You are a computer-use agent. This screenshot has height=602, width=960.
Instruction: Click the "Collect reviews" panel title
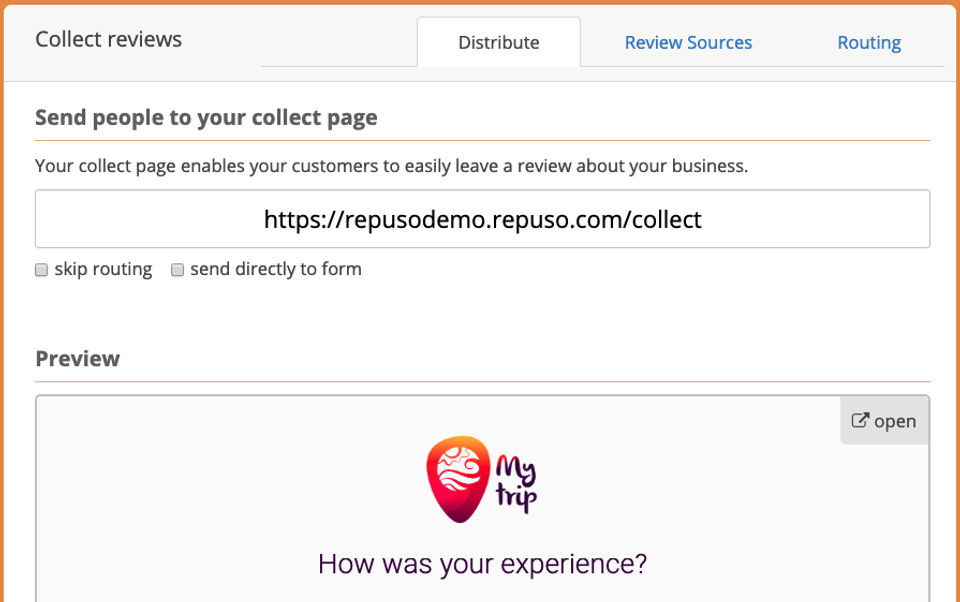tap(108, 40)
